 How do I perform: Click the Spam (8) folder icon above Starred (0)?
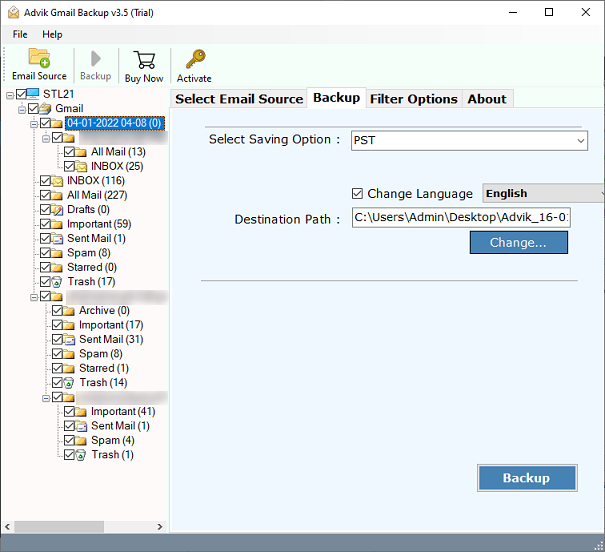pyautogui.click(x=57, y=253)
